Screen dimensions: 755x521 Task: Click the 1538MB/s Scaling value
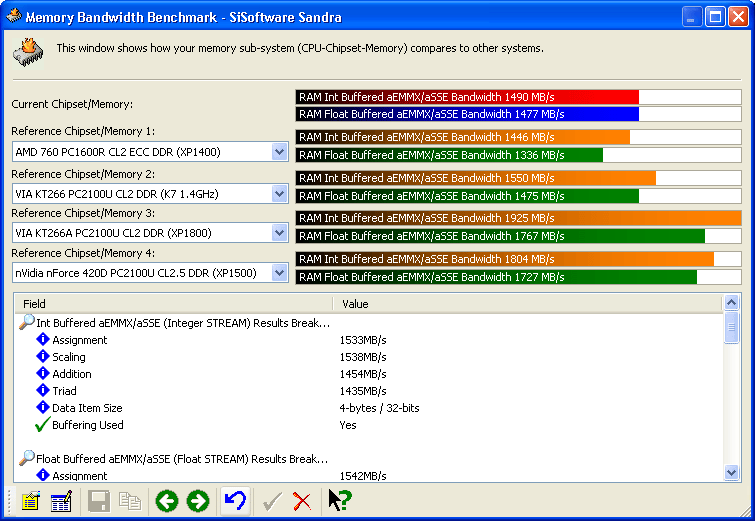[363, 357]
